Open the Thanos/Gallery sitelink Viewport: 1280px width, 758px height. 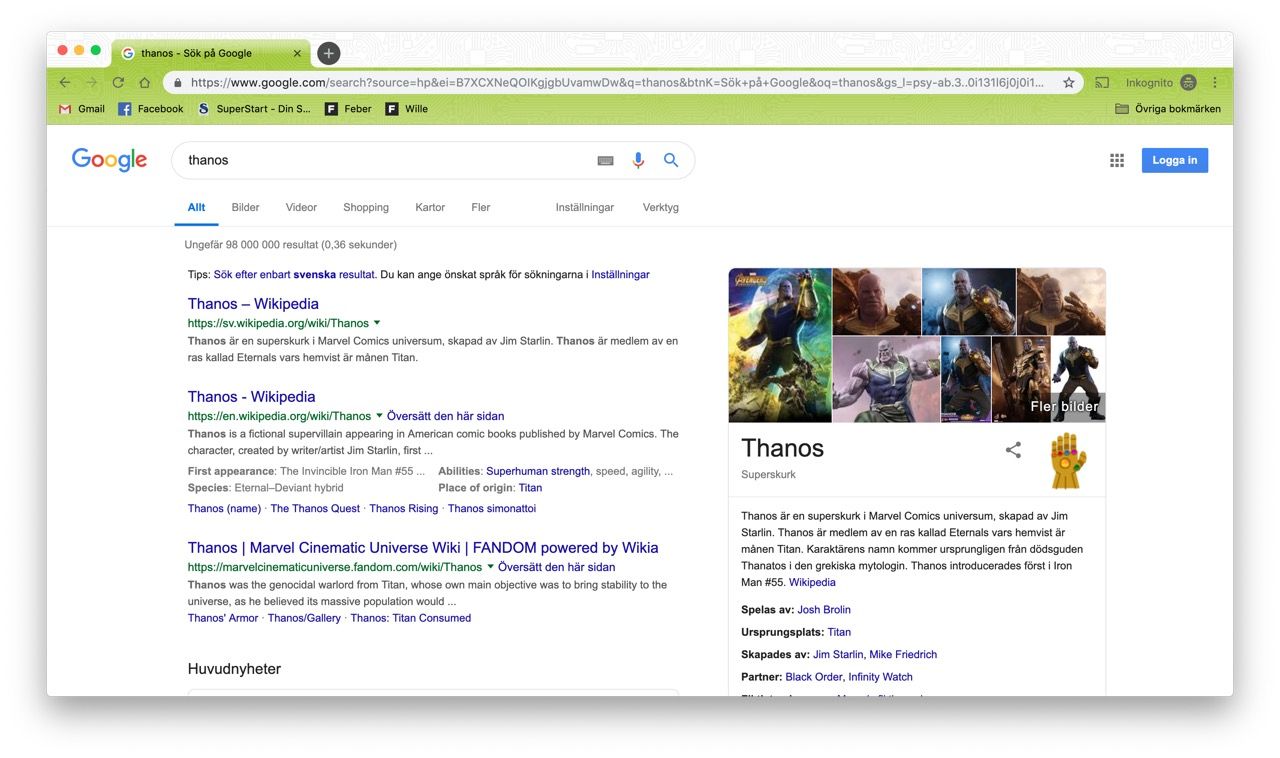[304, 618]
